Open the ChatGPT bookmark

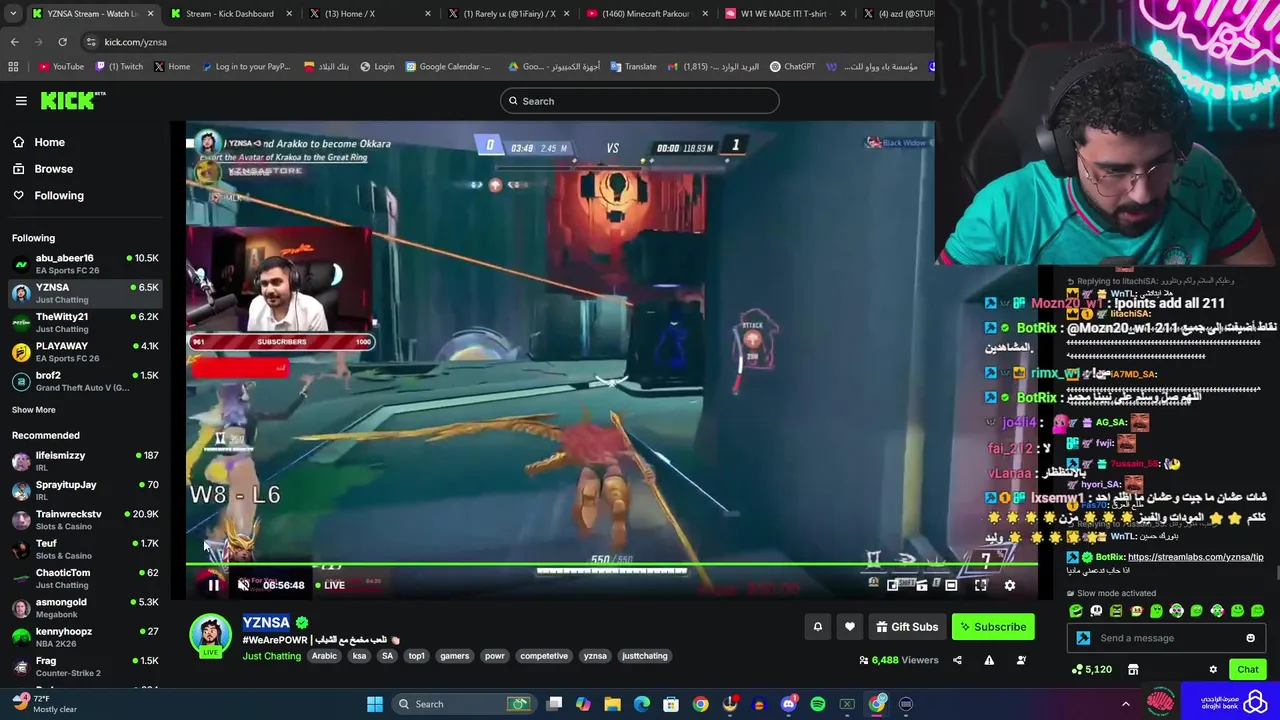[x=792, y=67]
